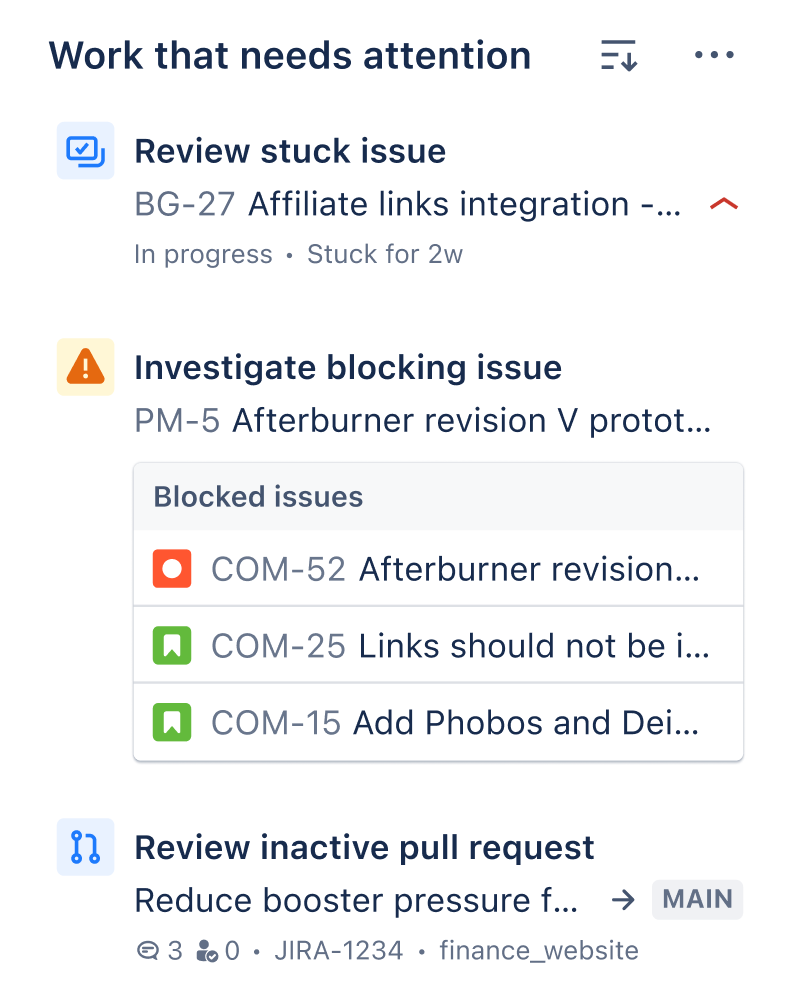This screenshot has height=1001, width=810.
Task: Select blocked issue COM-52 Afterburner revision
Action: click(455, 569)
